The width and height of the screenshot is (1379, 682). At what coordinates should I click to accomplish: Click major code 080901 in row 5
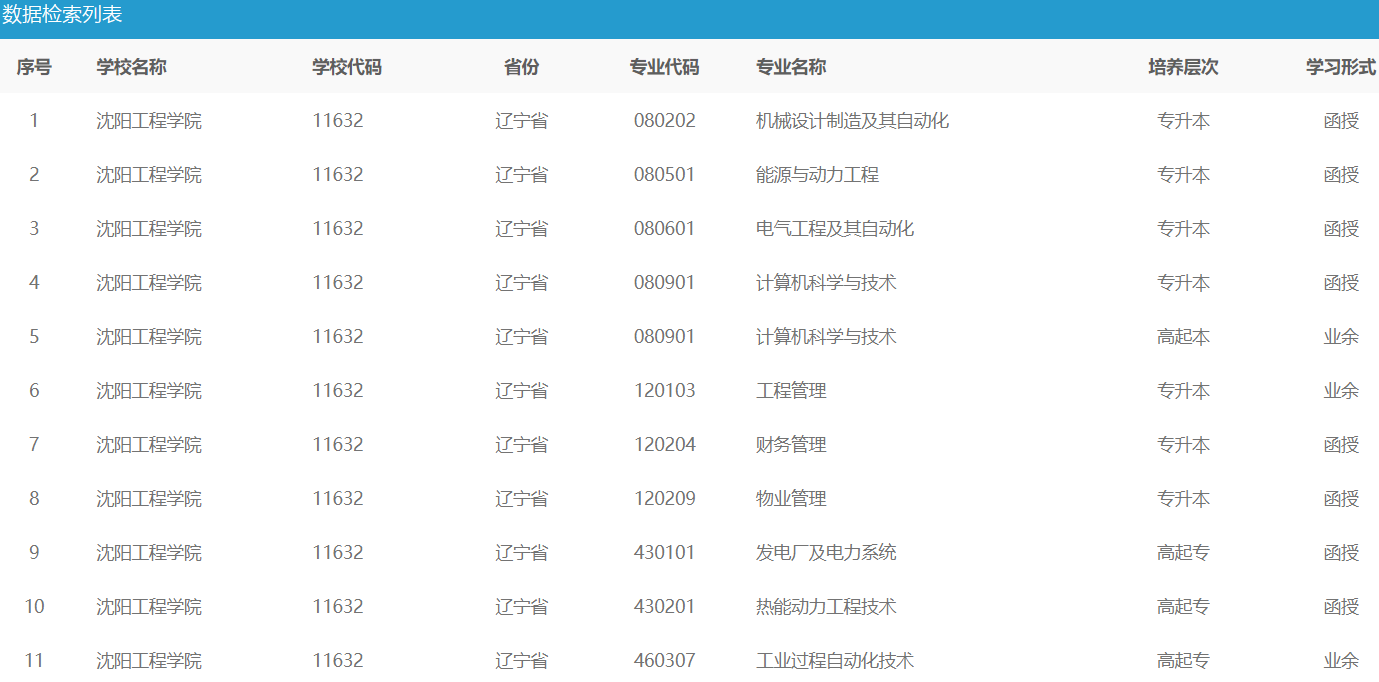pyautogui.click(x=664, y=337)
